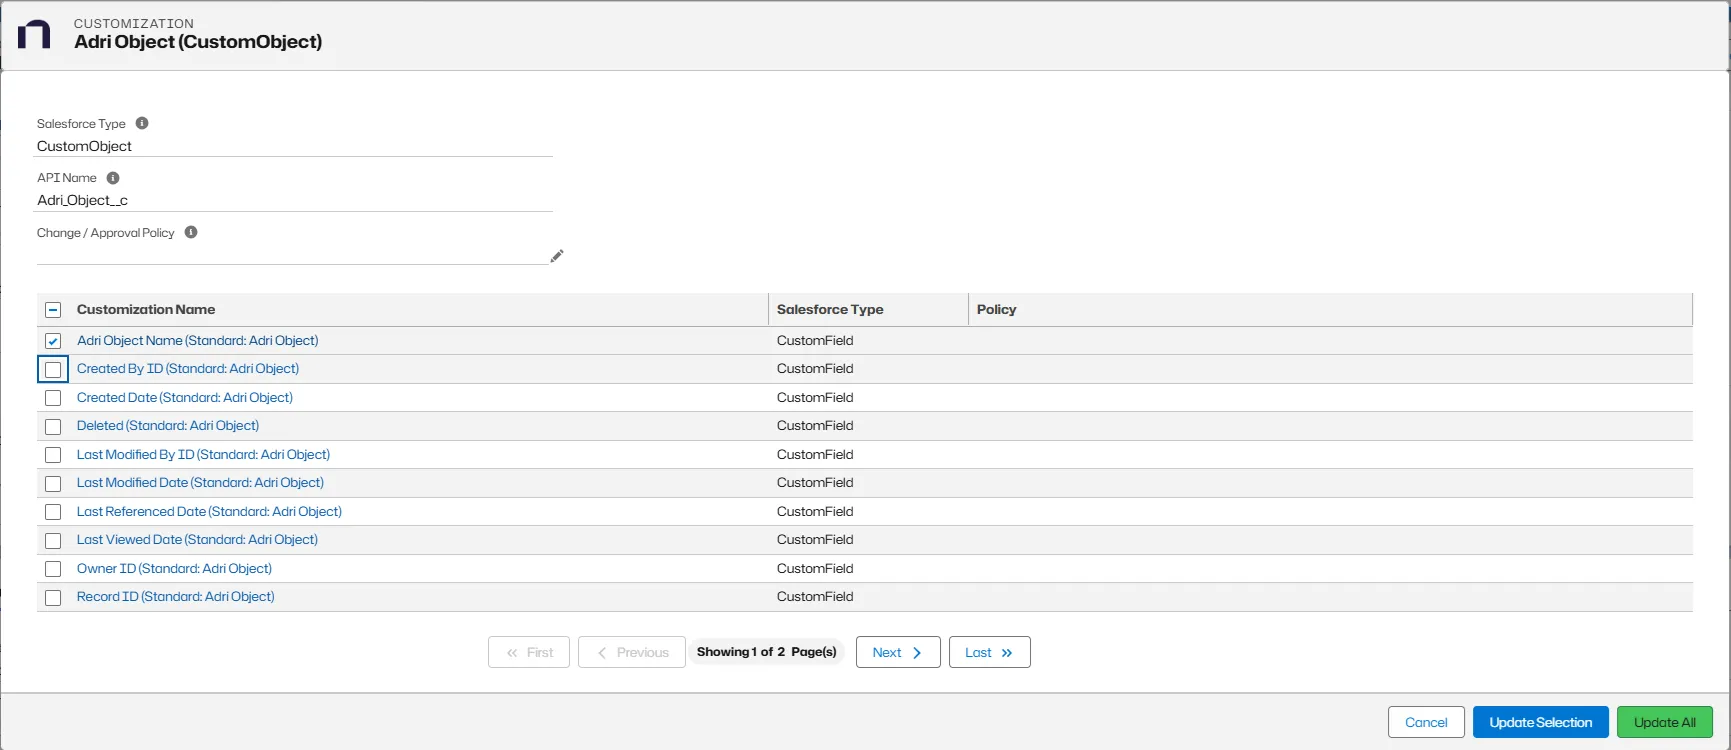Image resolution: width=1731 pixels, height=750 pixels.
Task: Click the Netwrix logo icon in header
Action: (x=34, y=34)
